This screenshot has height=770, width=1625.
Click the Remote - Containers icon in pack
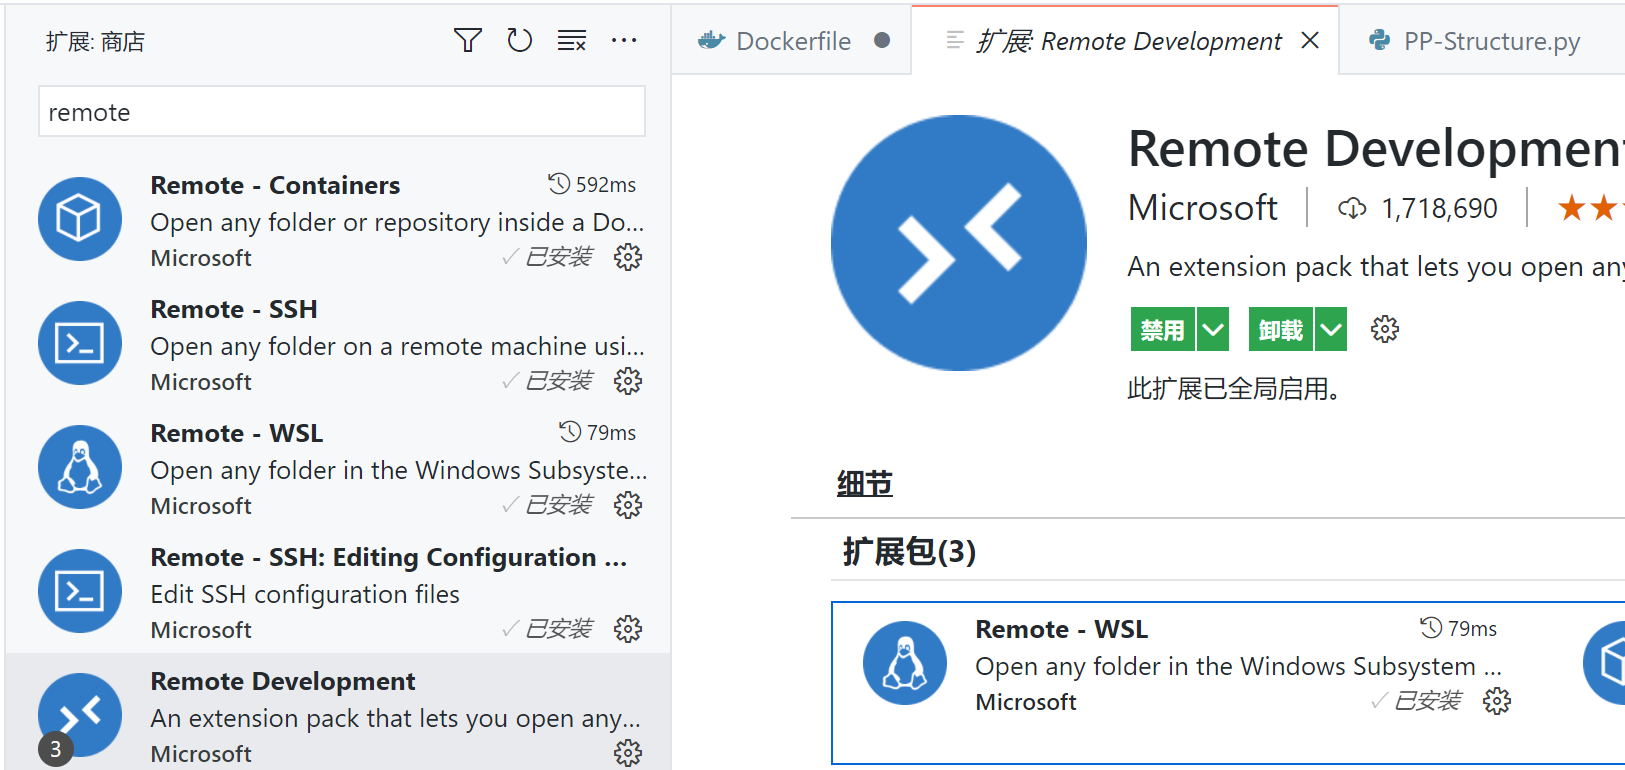[1605, 663]
